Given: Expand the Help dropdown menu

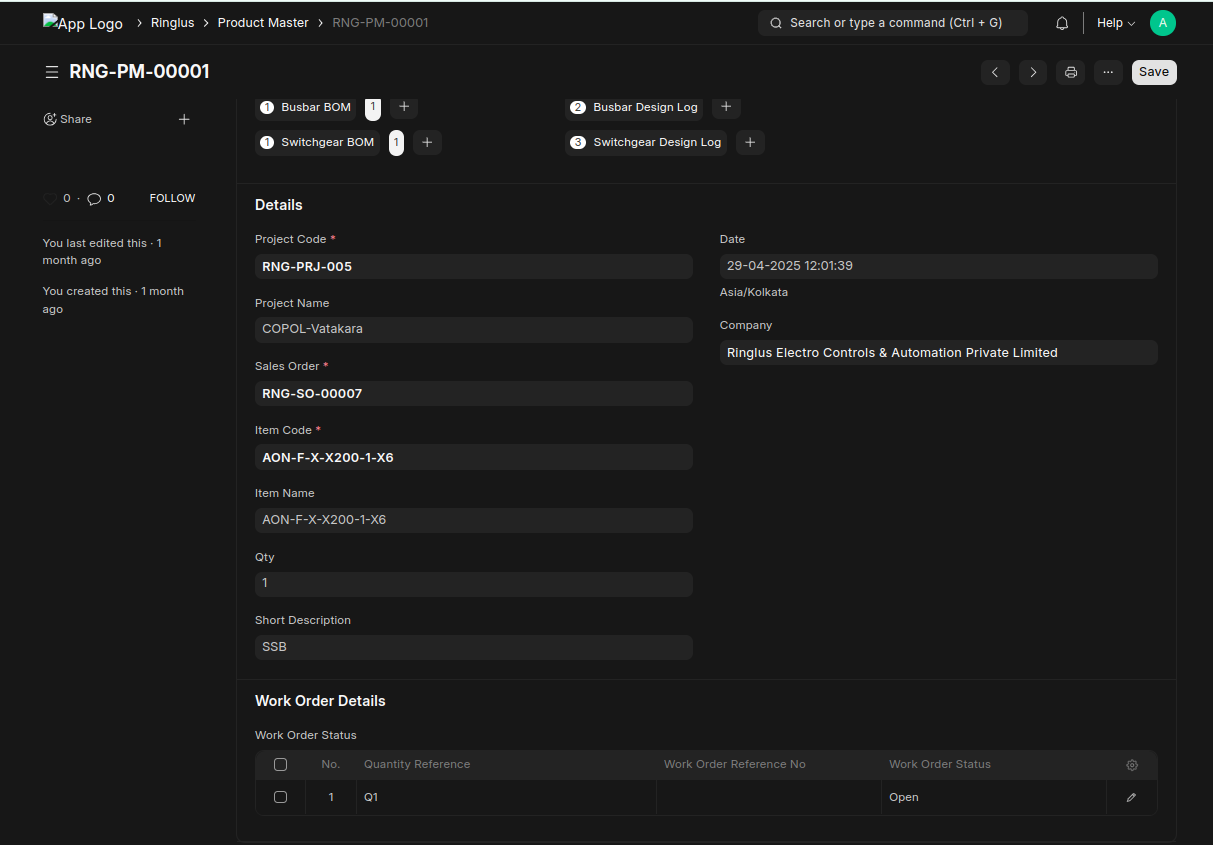Looking at the screenshot, I should pos(1115,23).
